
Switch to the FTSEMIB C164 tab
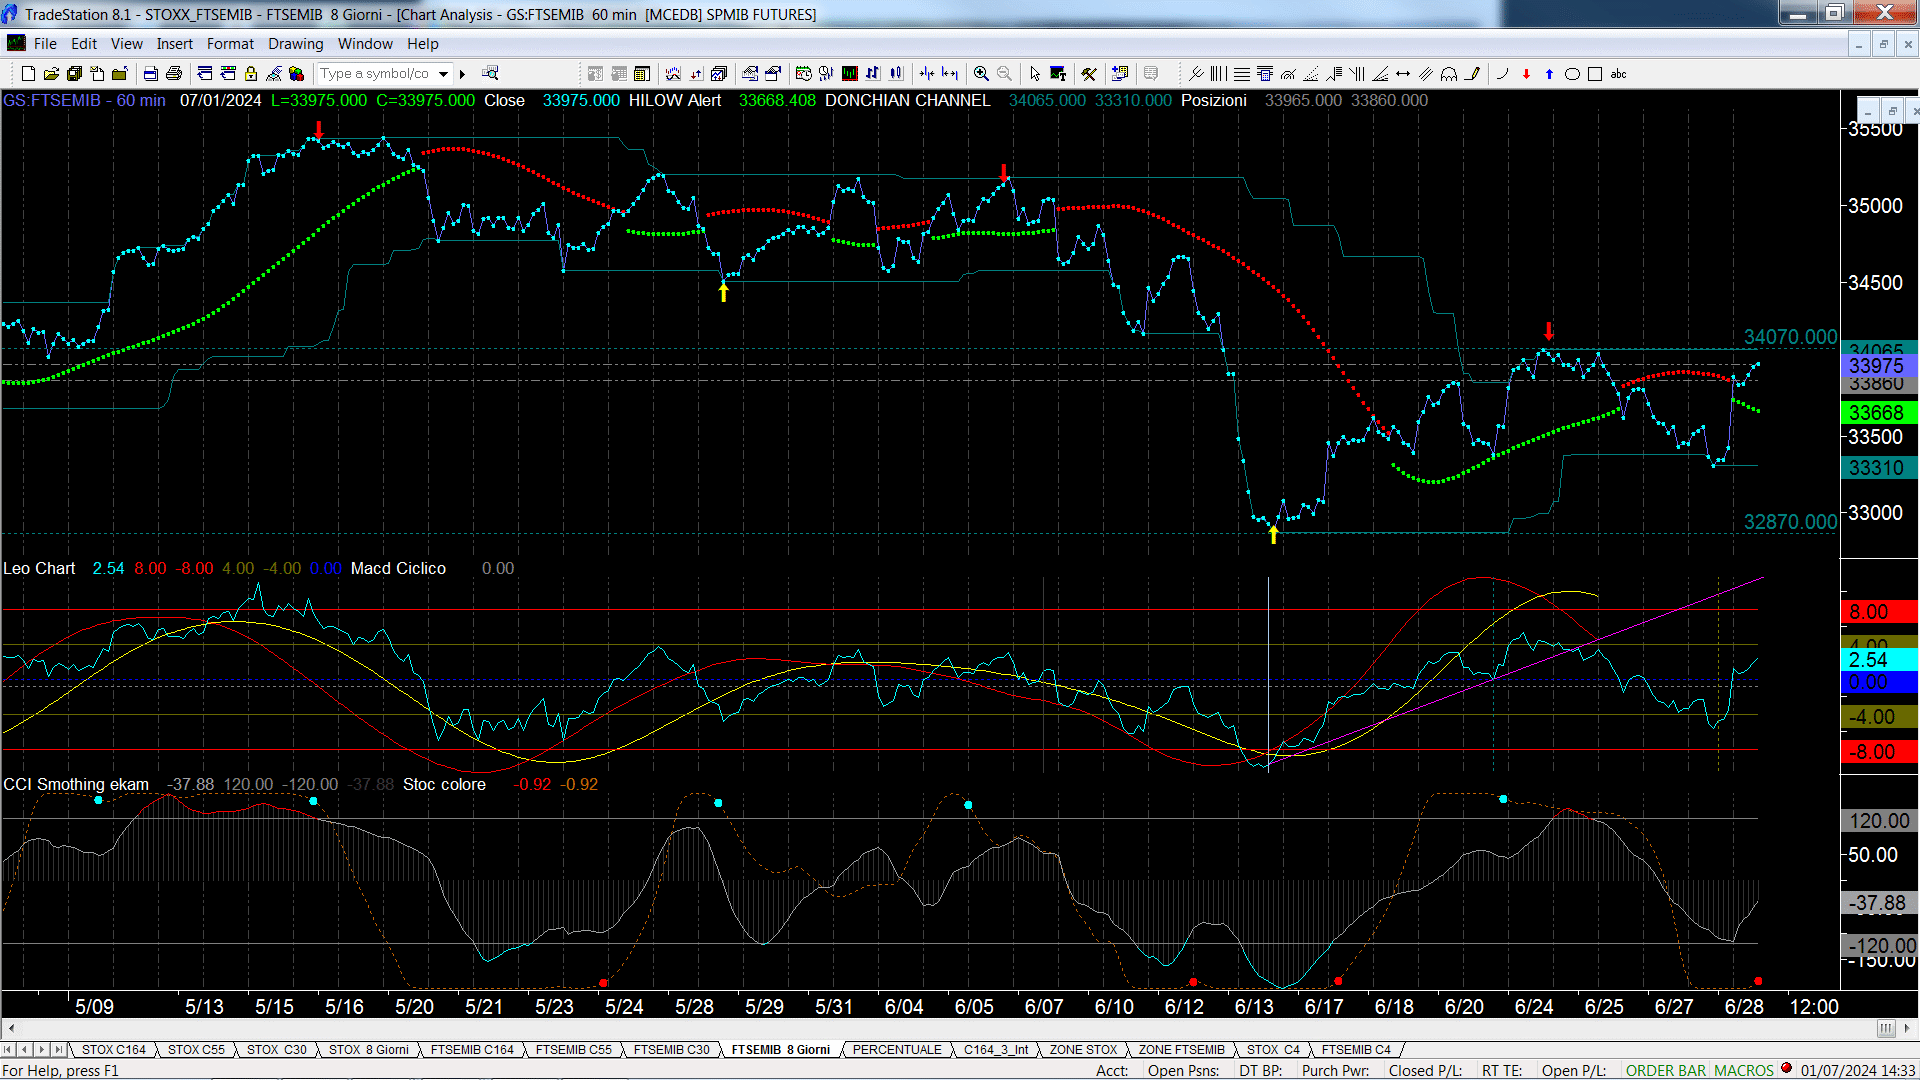pyautogui.click(x=472, y=1049)
